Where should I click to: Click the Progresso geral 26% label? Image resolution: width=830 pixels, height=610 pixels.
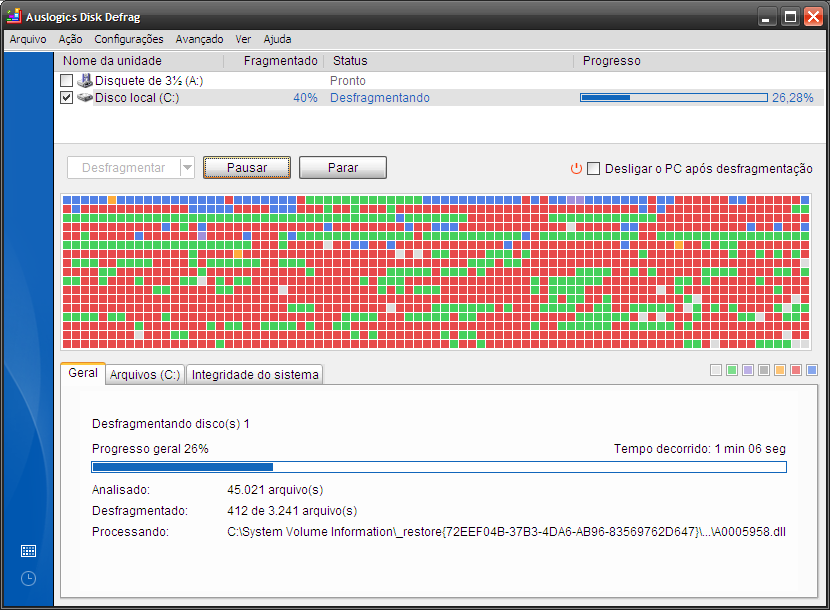[150, 449]
